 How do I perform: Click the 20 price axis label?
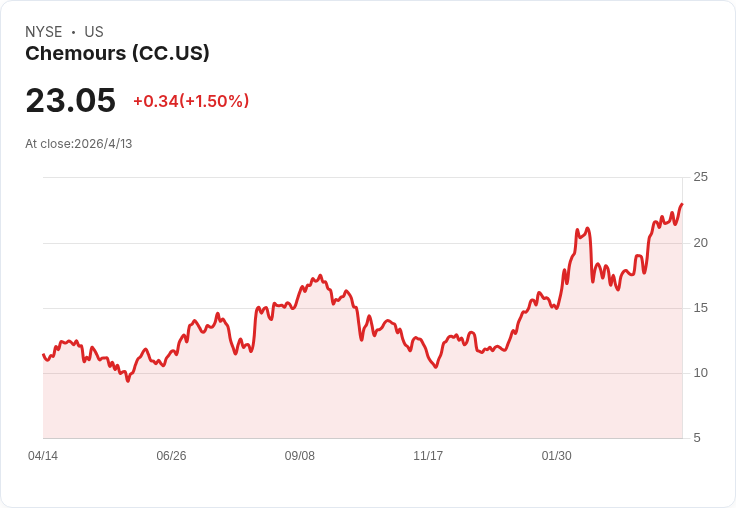point(700,243)
